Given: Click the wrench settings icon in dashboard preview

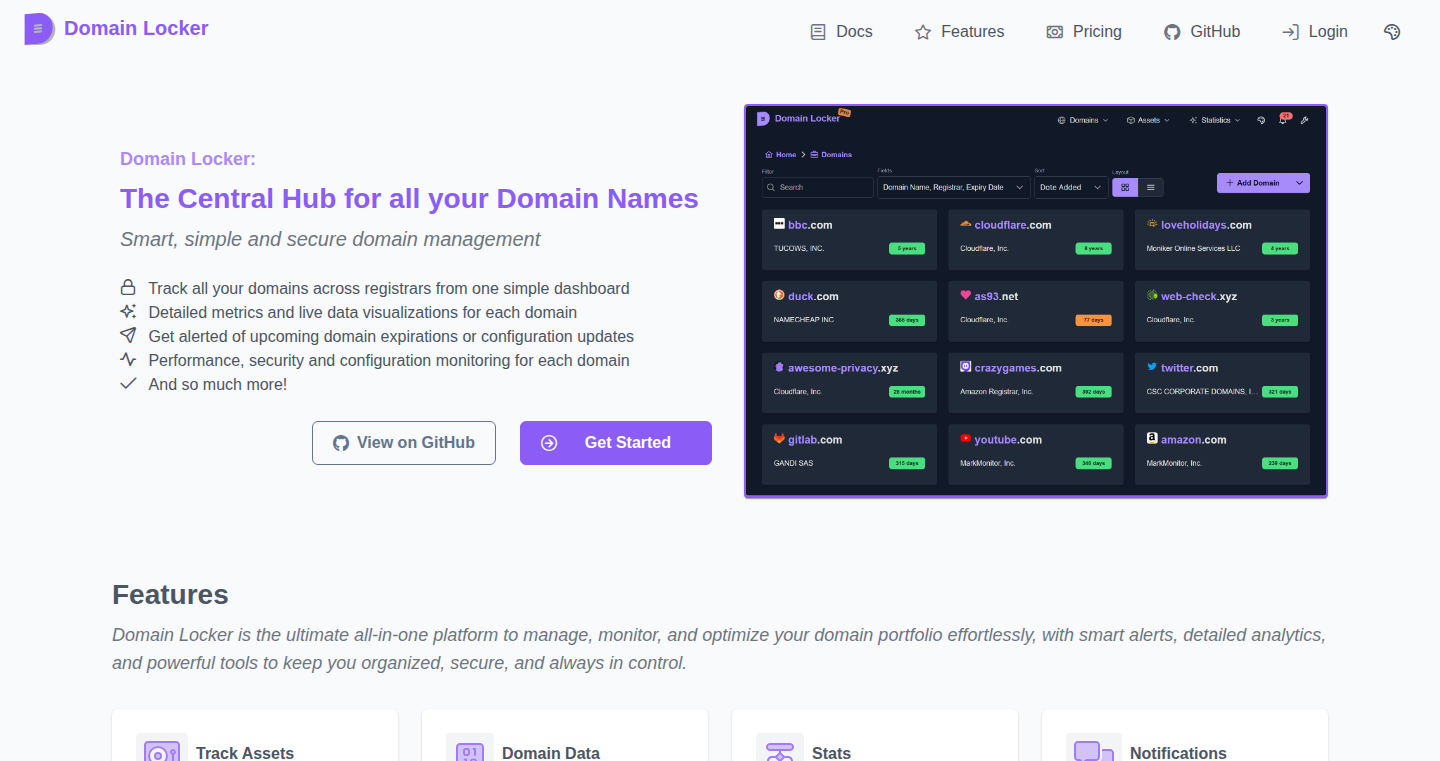Looking at the screenshot, I should pyautogui.click(x=1304, y=120).
